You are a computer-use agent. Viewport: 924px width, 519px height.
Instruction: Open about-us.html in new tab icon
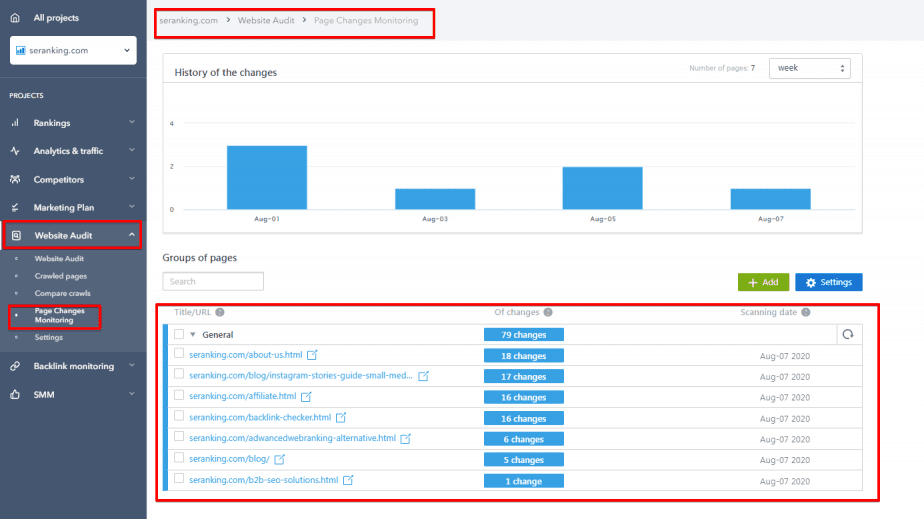coord(312,355)
